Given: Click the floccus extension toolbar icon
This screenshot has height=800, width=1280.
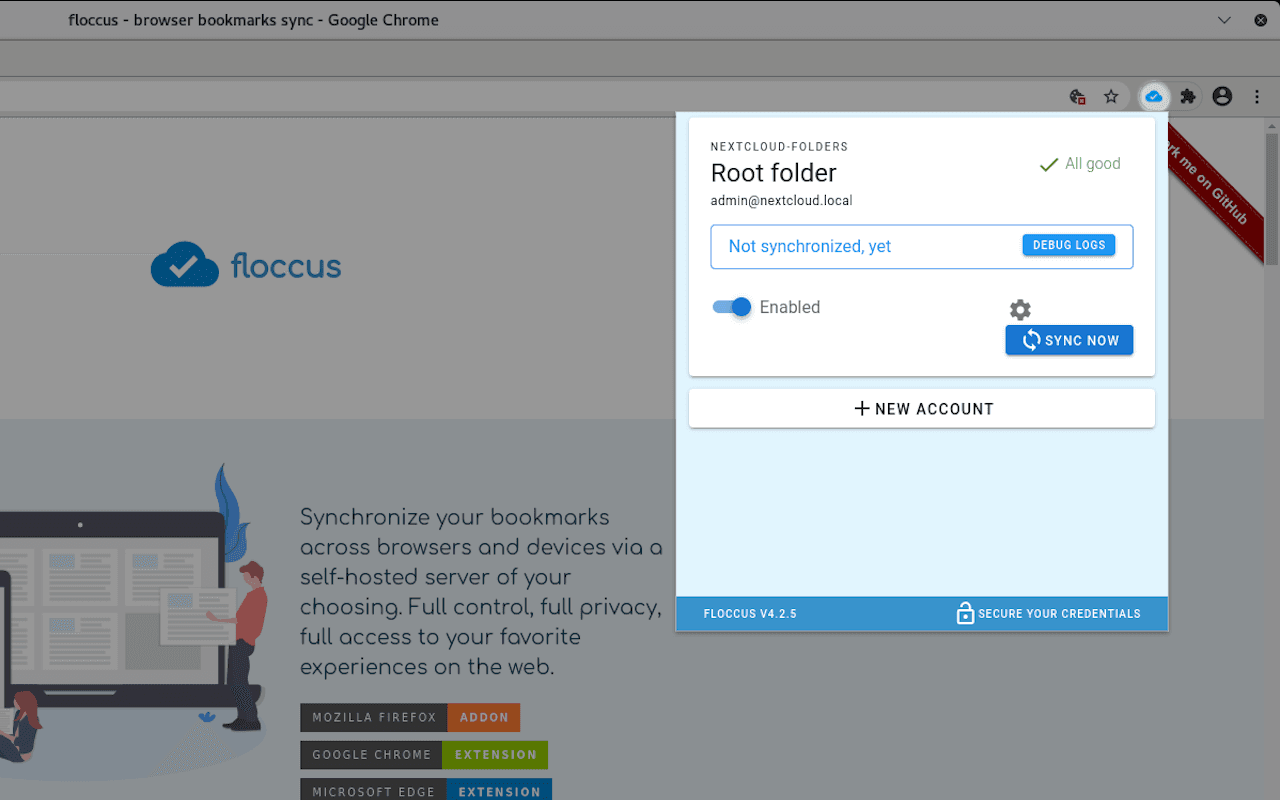Looking at the screenshot, I should (x=1154, y=97).
